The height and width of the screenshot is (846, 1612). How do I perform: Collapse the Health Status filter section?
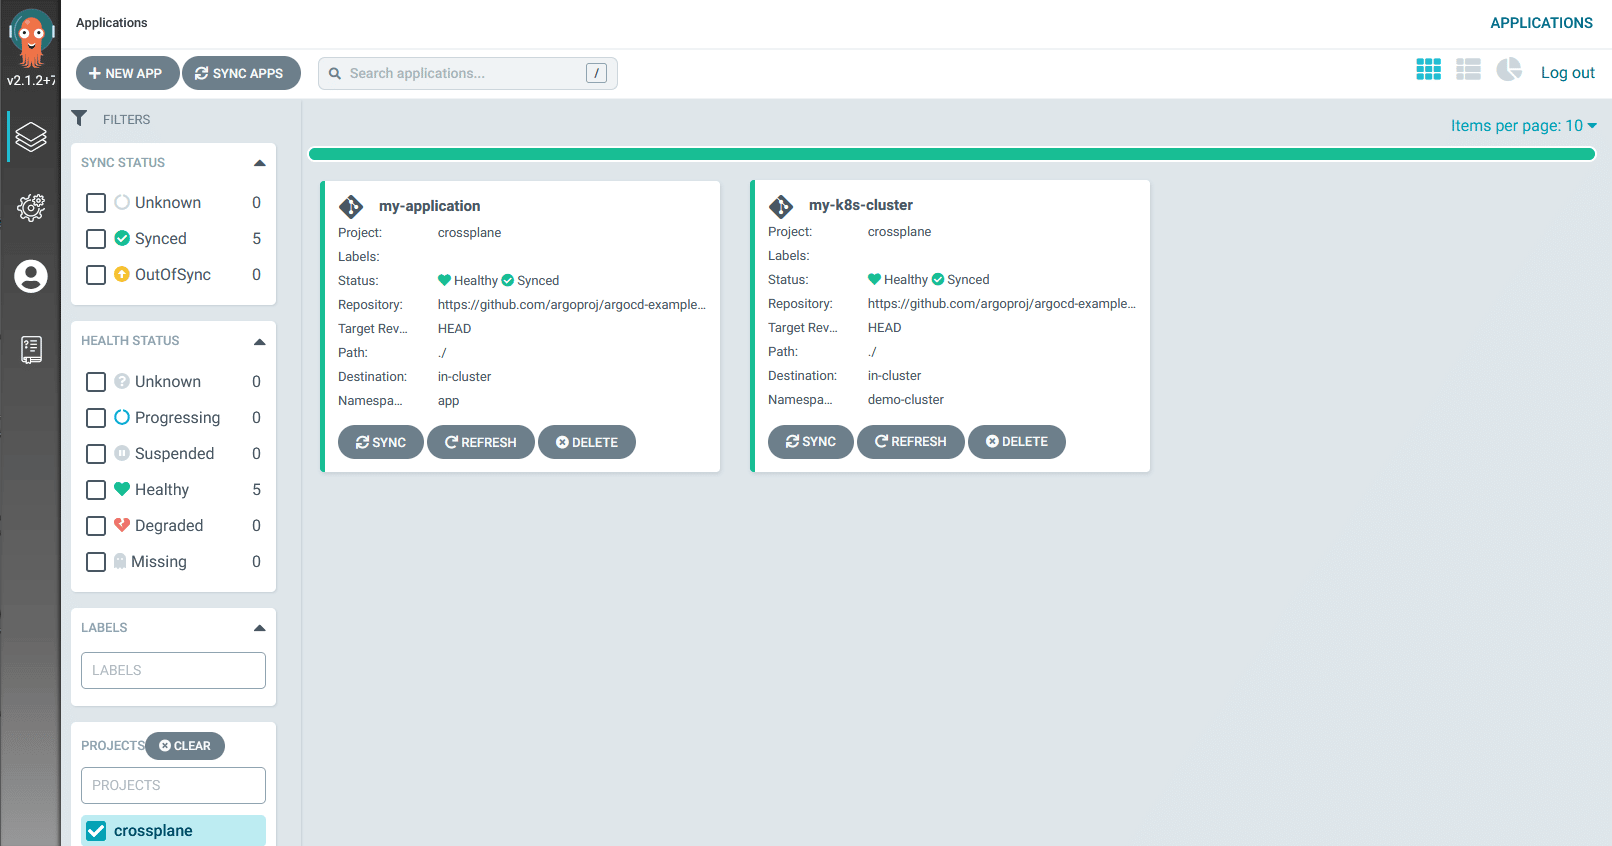point(260,342)
